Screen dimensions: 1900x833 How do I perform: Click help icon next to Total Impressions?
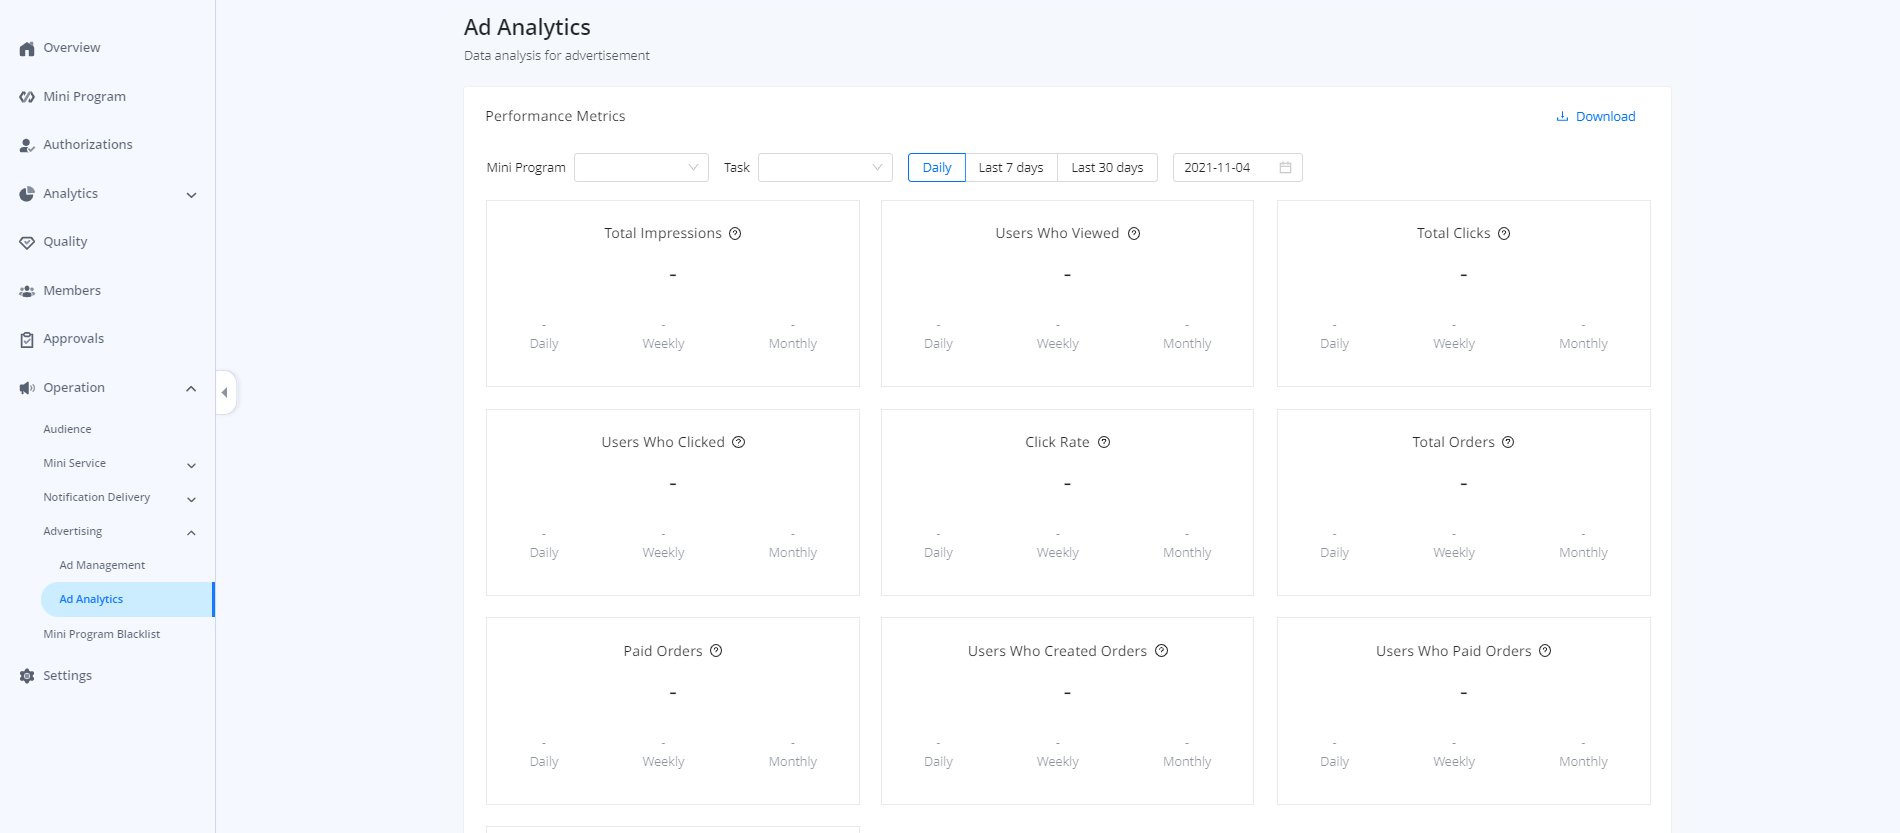point(735,234)
